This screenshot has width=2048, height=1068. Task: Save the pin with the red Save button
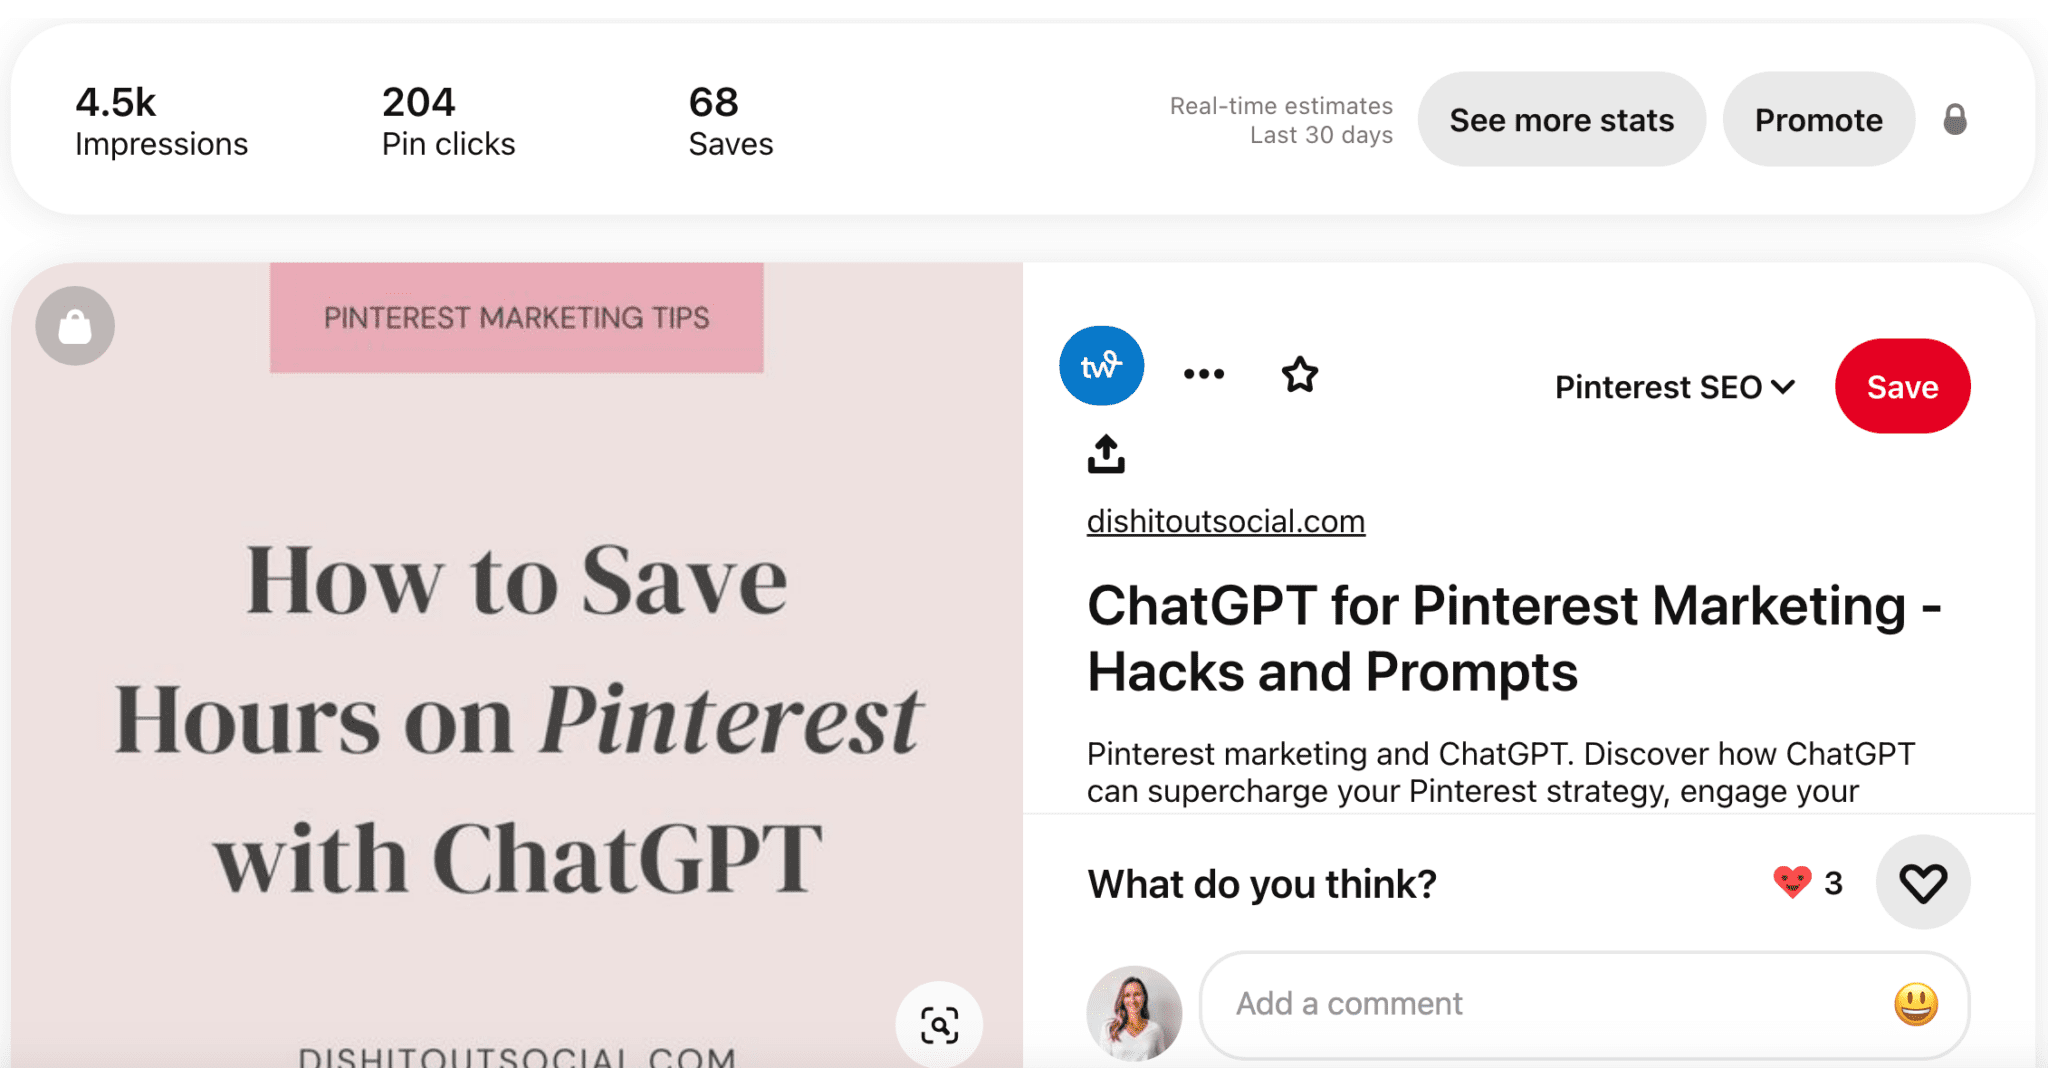[x=1901, y=386]
